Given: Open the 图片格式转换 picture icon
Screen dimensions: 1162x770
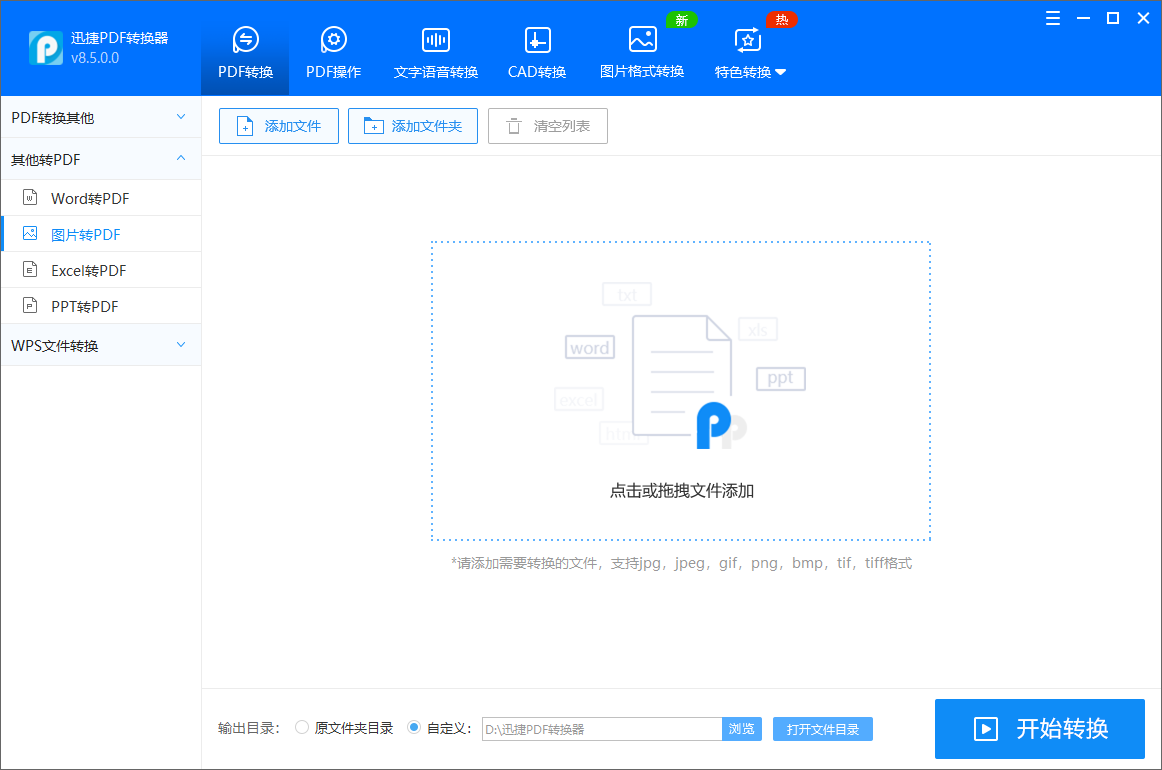Looking at the screenshot, I should point(643,39).
